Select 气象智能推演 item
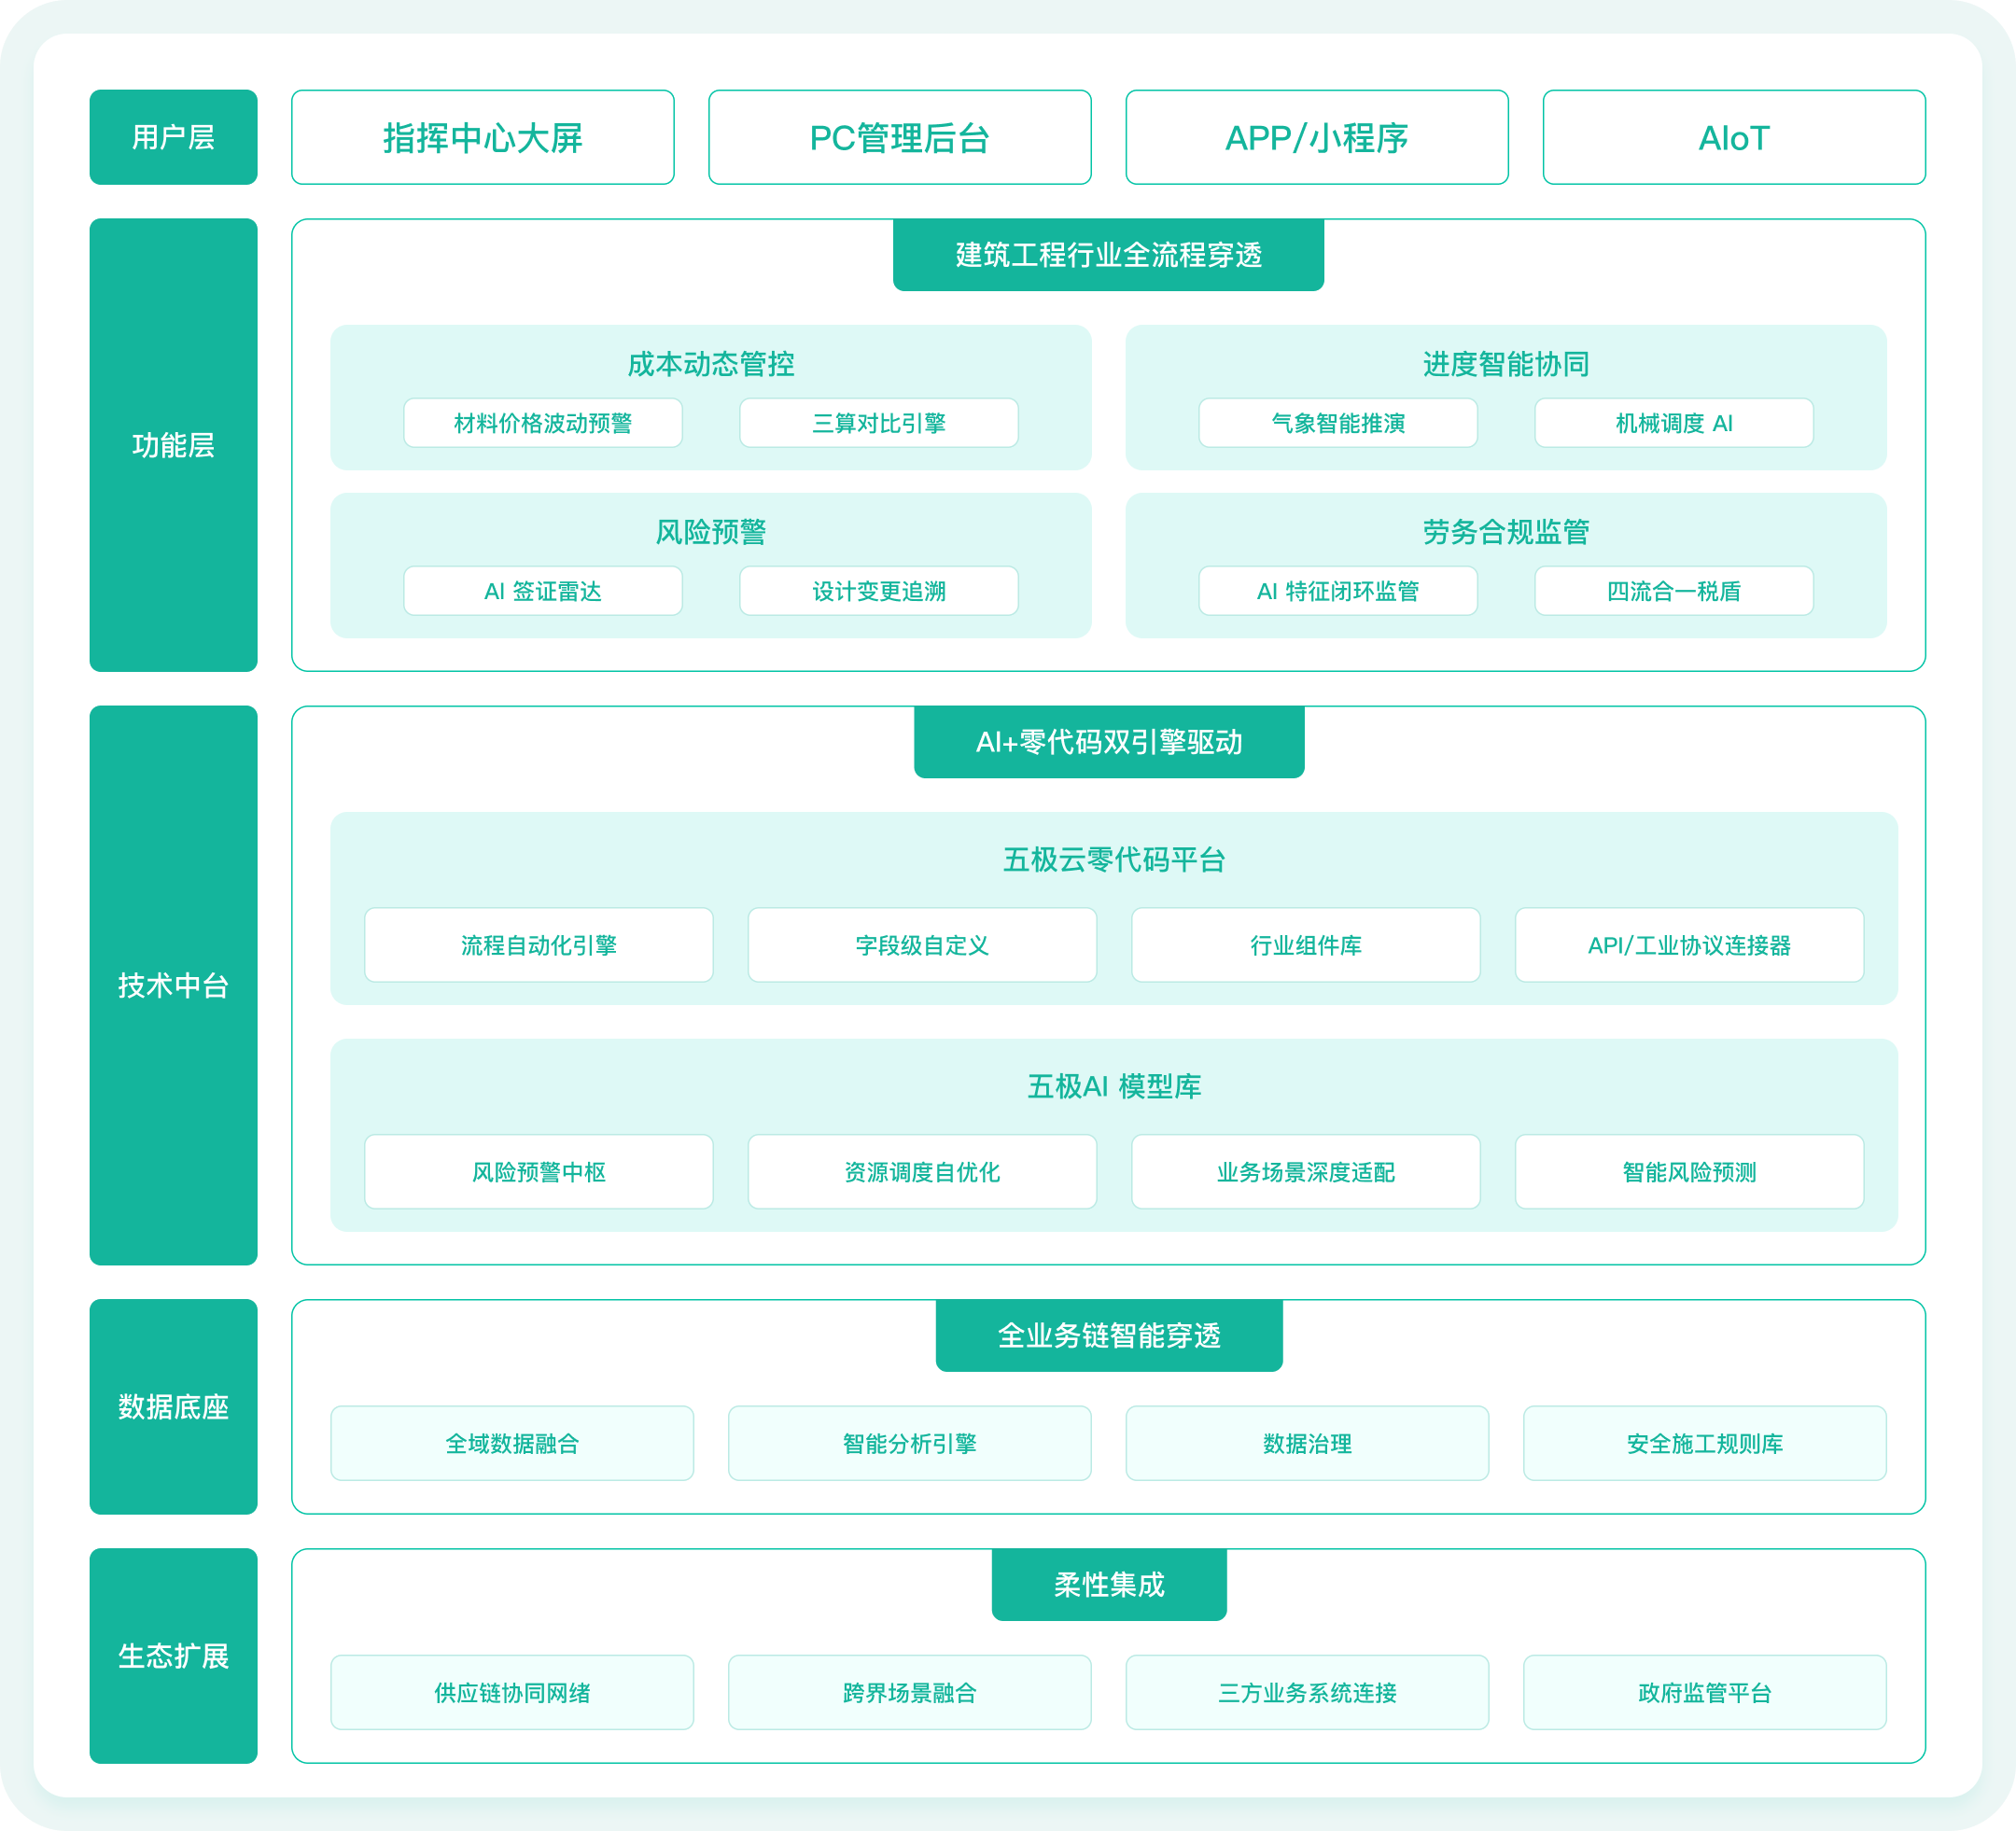The width and height of the screenshot is (2016, 1831). point(1338,423)
